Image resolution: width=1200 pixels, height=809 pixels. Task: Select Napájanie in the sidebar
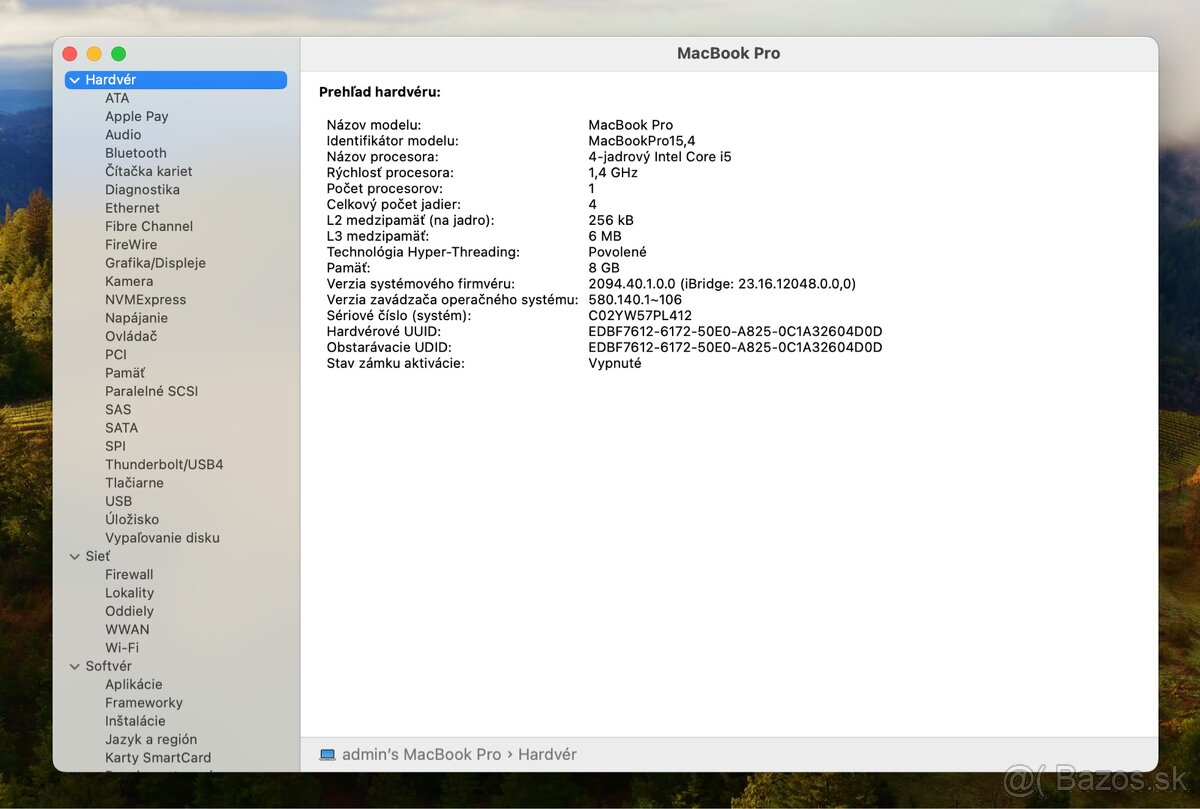137,318
